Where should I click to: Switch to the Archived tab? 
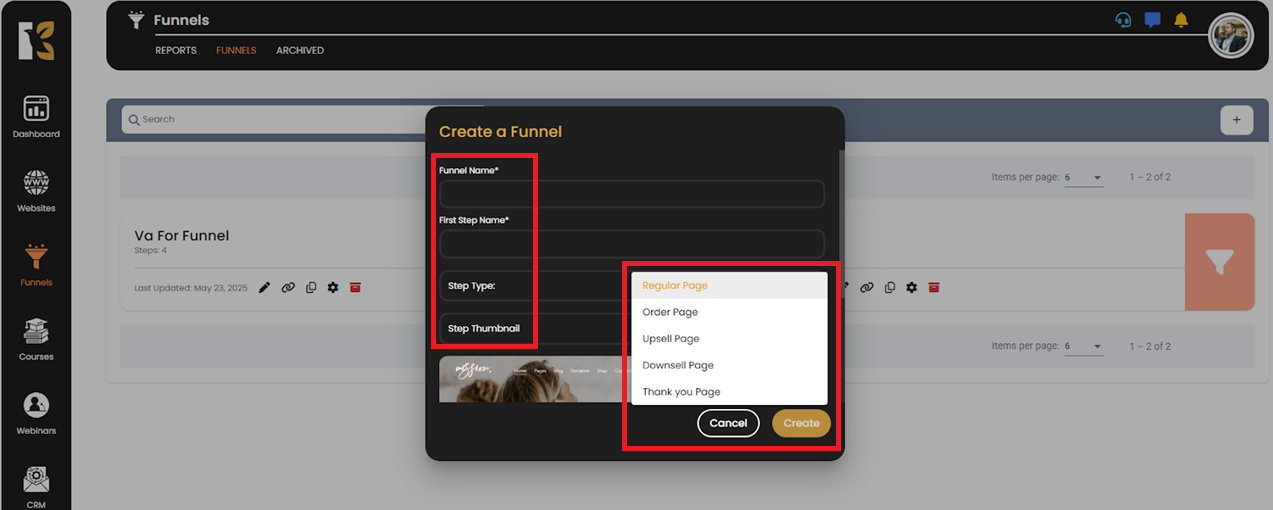(300, 50)
